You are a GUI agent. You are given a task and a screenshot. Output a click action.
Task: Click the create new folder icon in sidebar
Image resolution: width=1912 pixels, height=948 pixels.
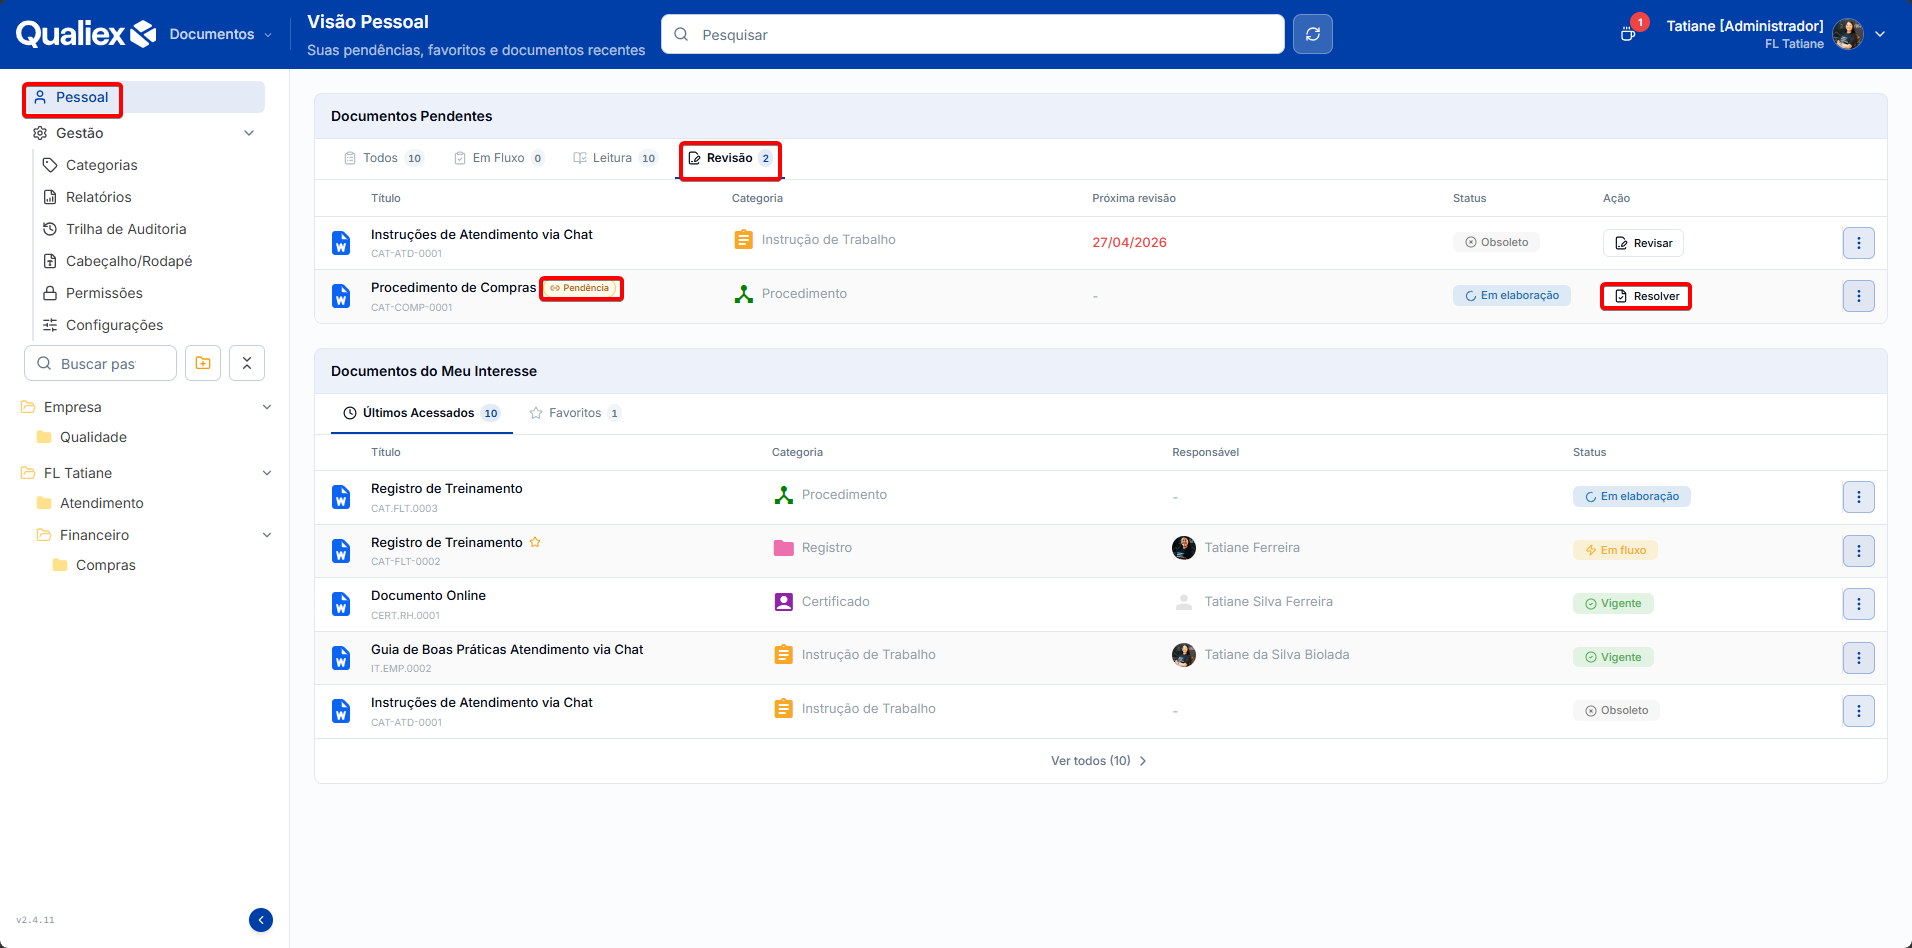pyautogui.click(x=203, y=363)
